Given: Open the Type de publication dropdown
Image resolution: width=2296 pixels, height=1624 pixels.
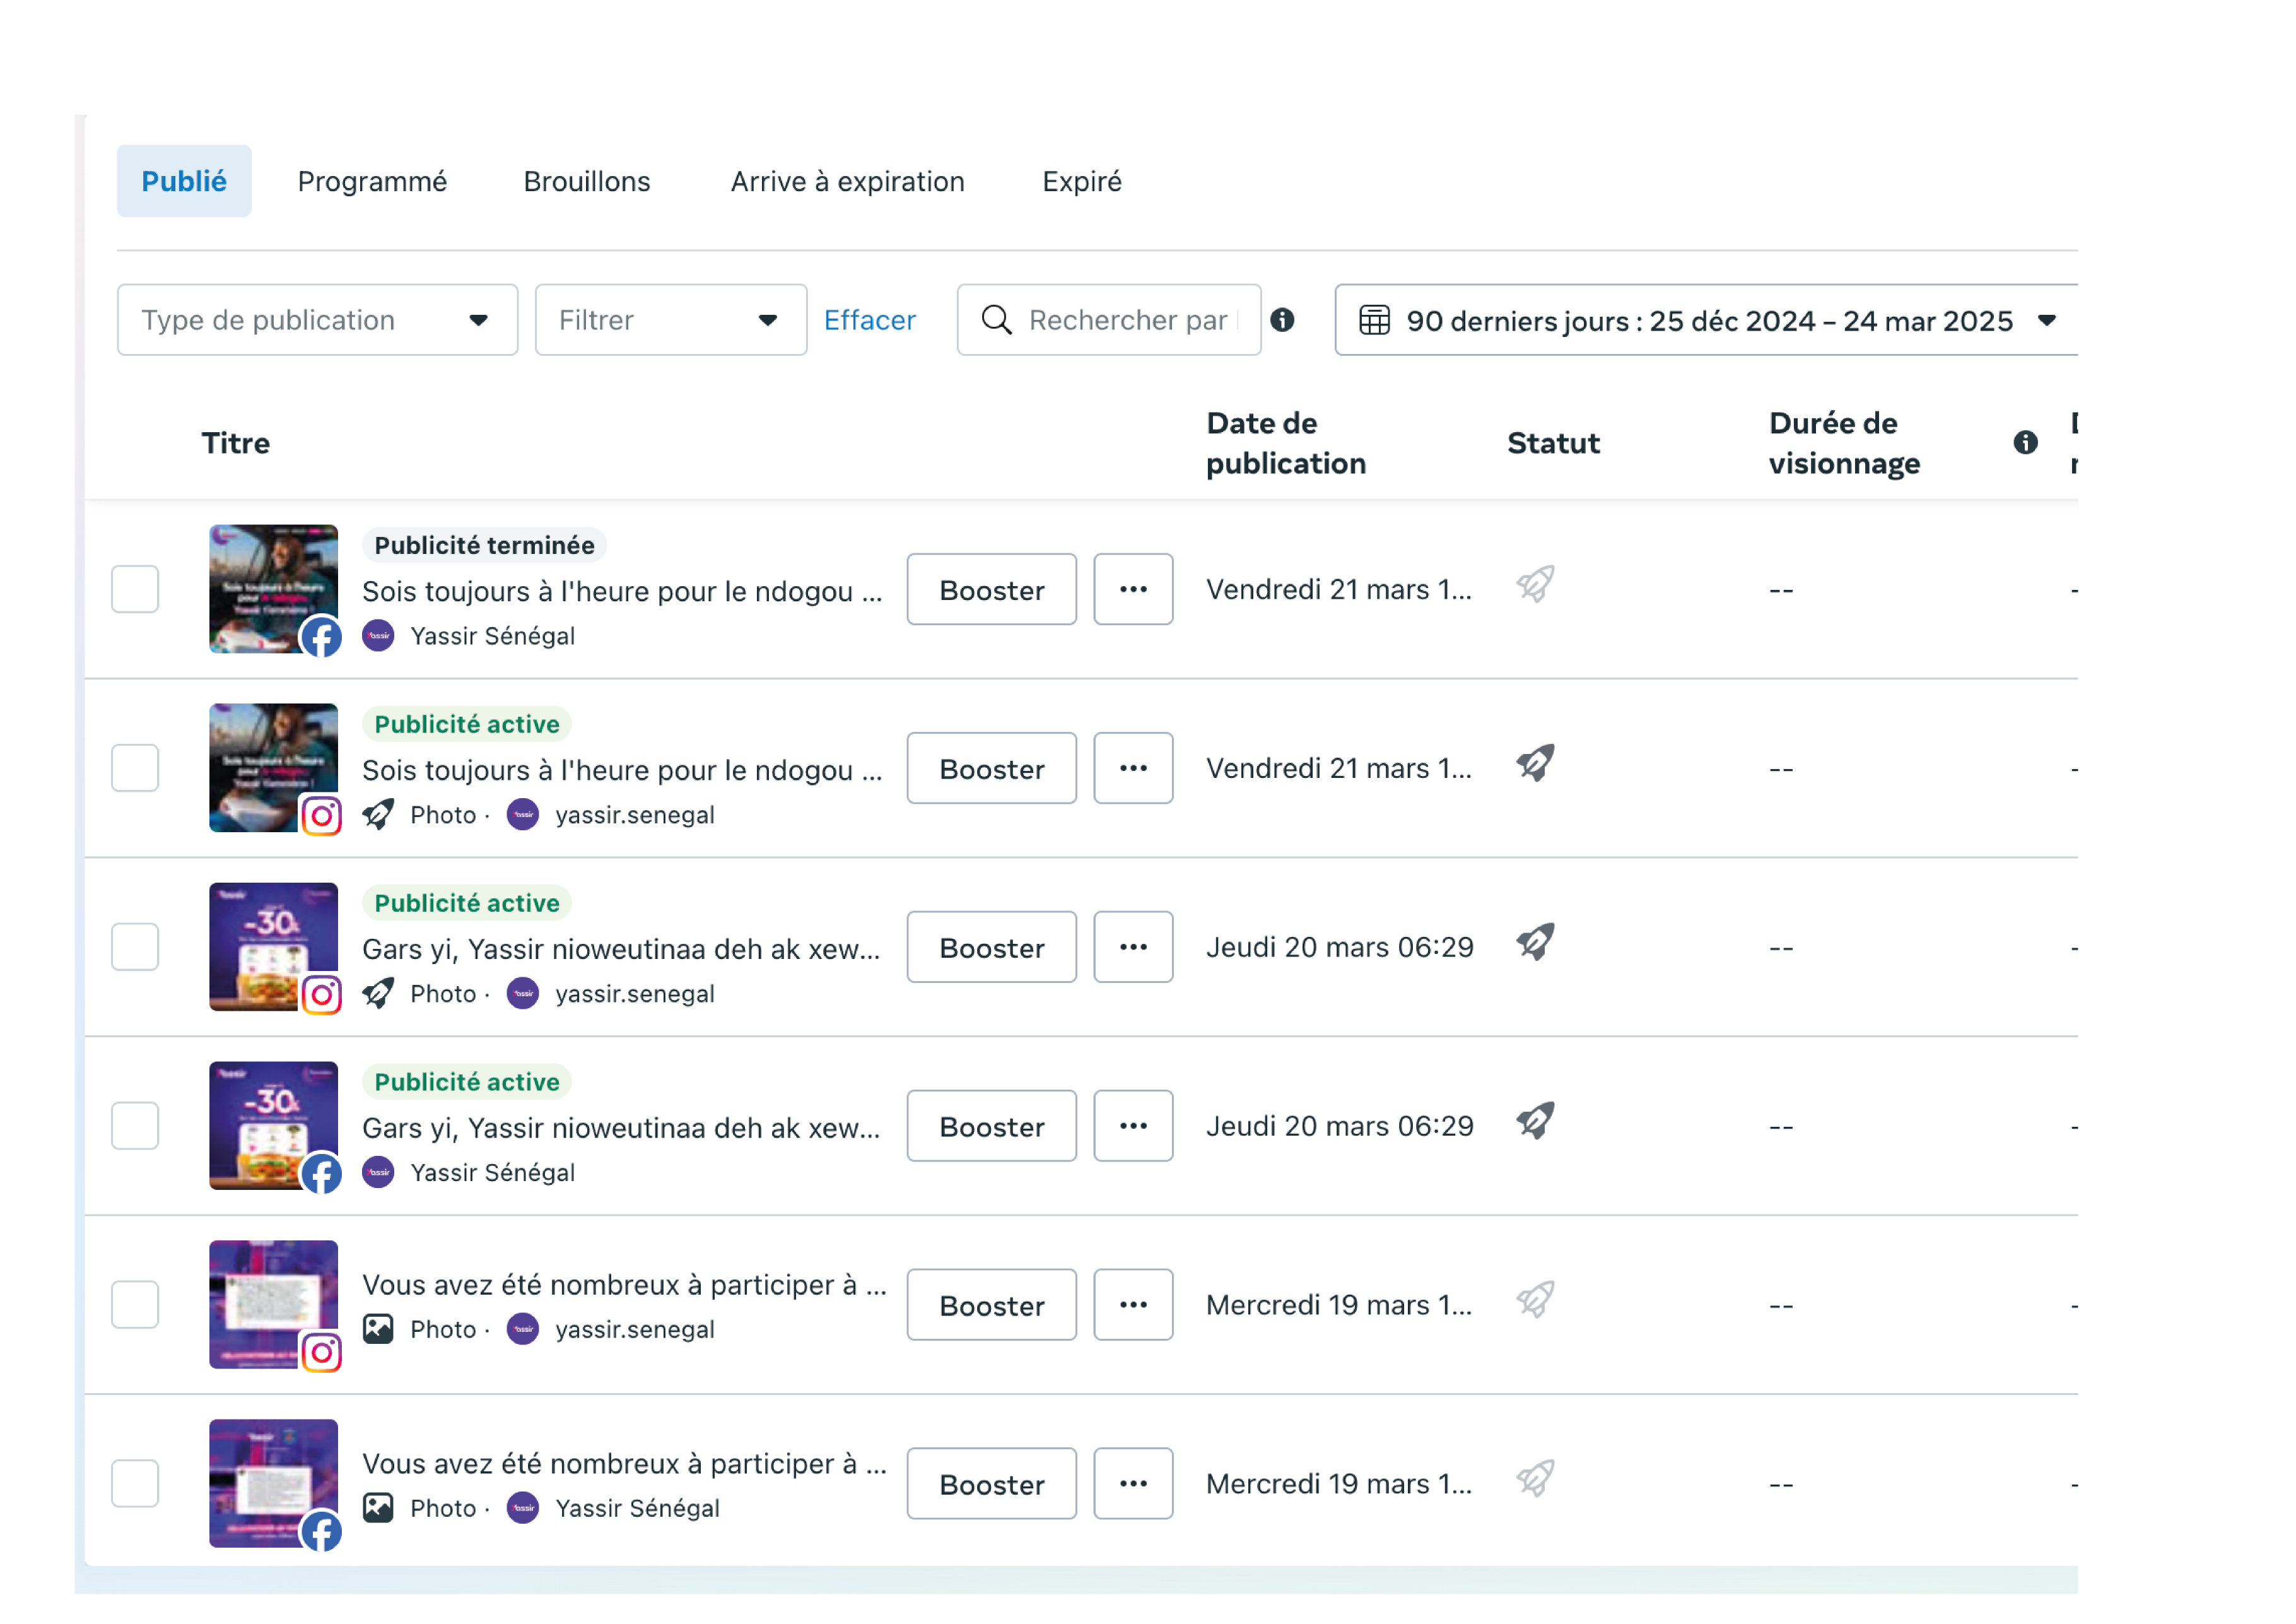Looking at the screenshot, I should (x=317, y=321).
